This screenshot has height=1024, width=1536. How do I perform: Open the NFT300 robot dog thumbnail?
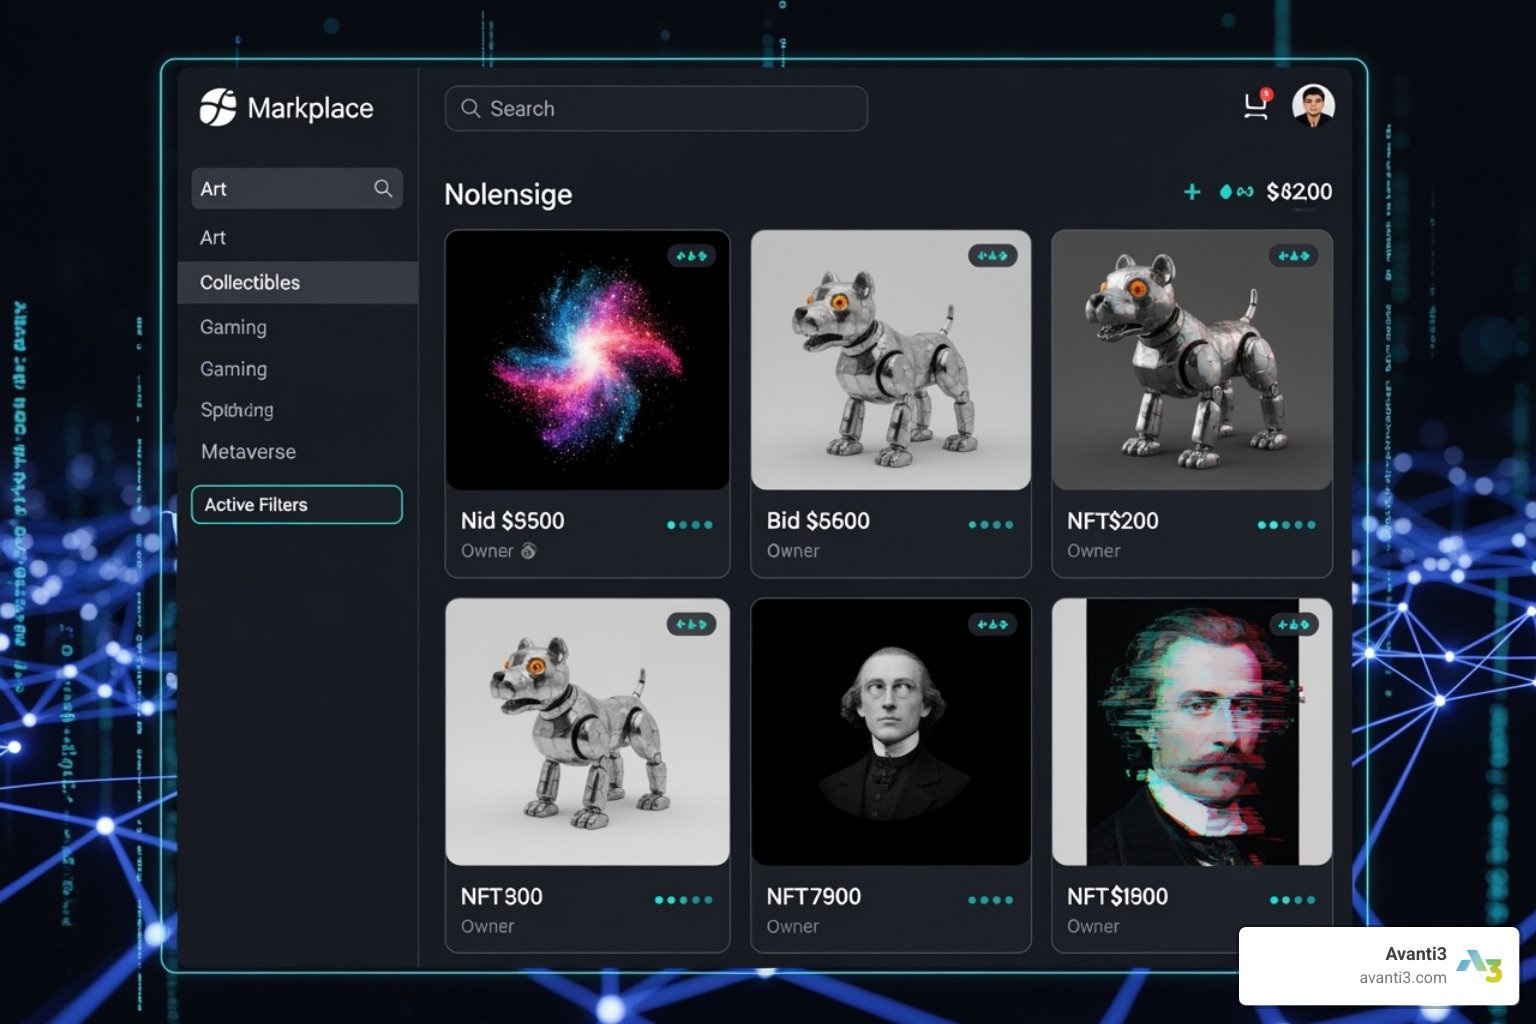(x=587, y=732)
